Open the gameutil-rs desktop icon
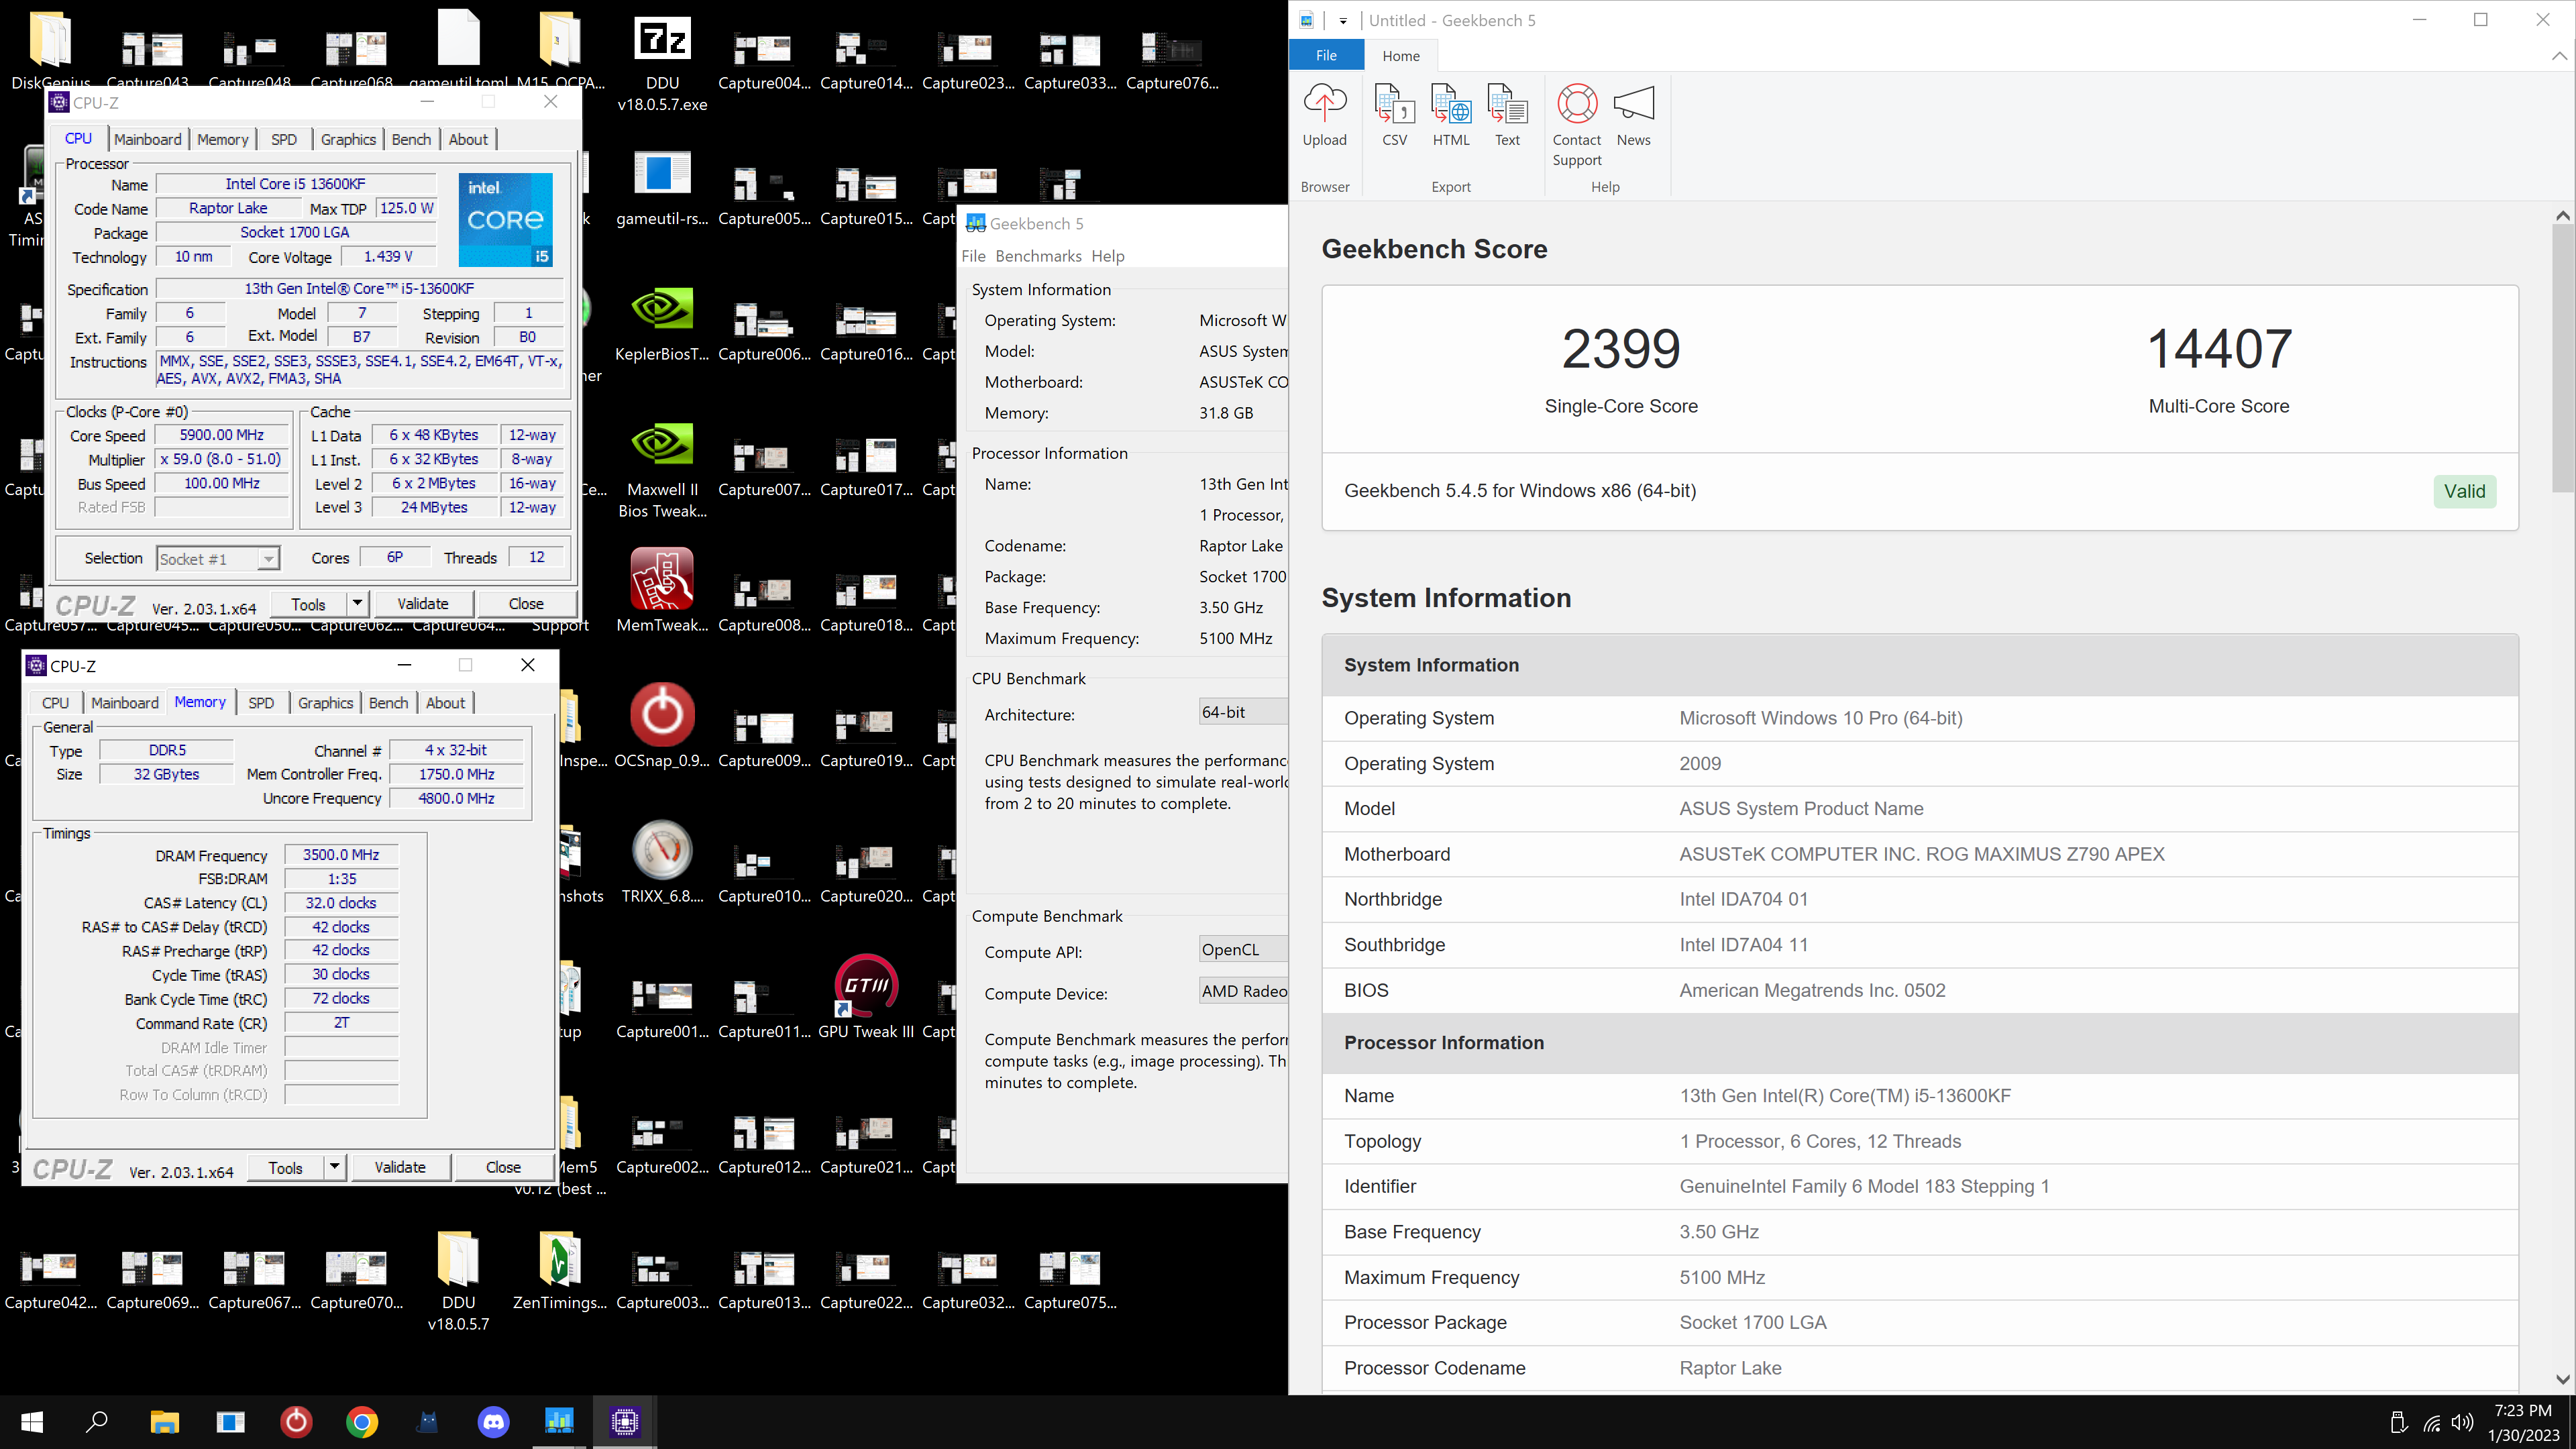2576x1449 pixels. coord(662,188)
